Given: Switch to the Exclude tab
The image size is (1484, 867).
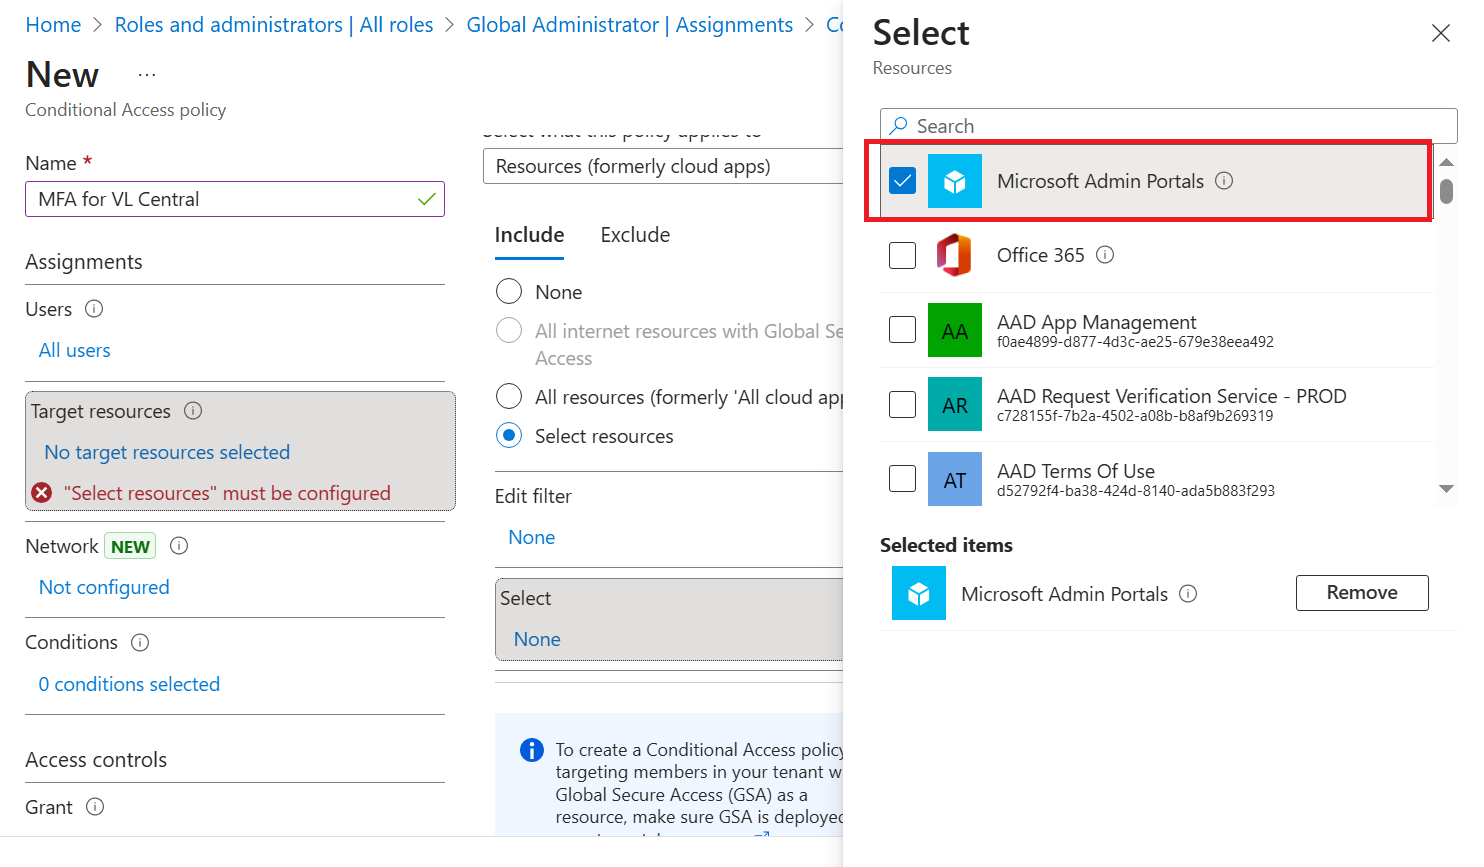Looking at the screenshot, I should [635, 235].
